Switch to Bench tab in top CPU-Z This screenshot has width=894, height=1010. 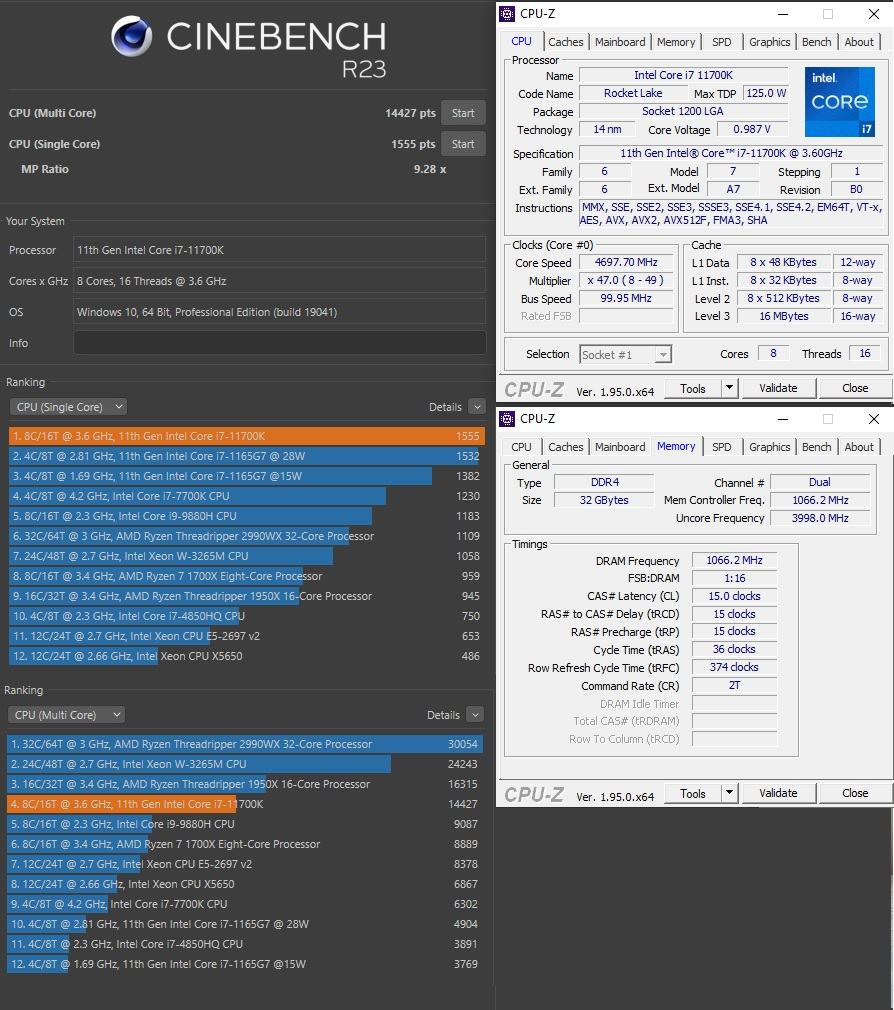pyautogui.click(x=817, y=42)
